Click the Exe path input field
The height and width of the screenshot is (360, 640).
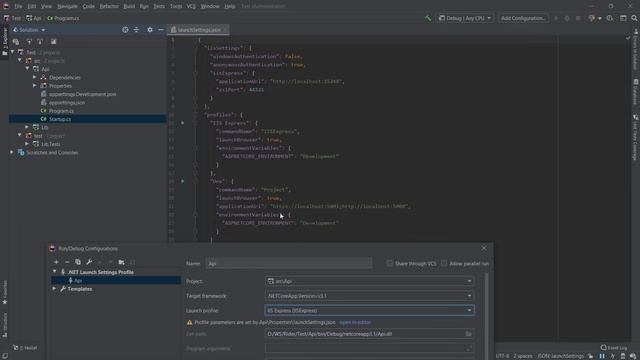coord(369,334)
